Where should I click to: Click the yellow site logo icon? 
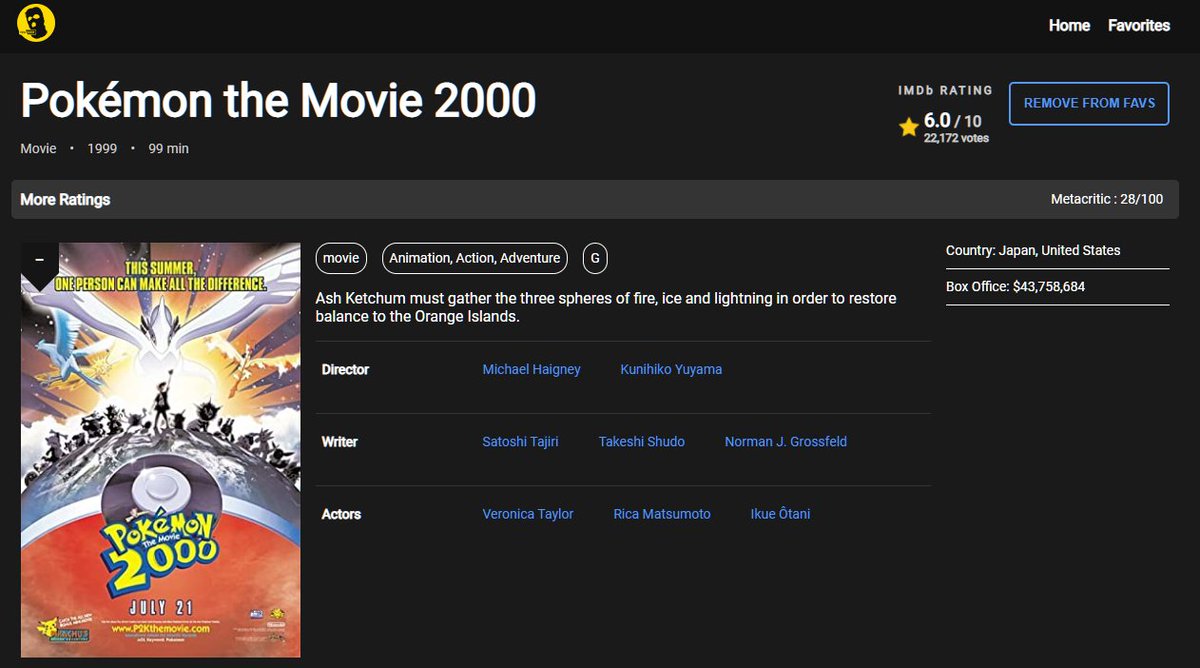click(36, 25)
